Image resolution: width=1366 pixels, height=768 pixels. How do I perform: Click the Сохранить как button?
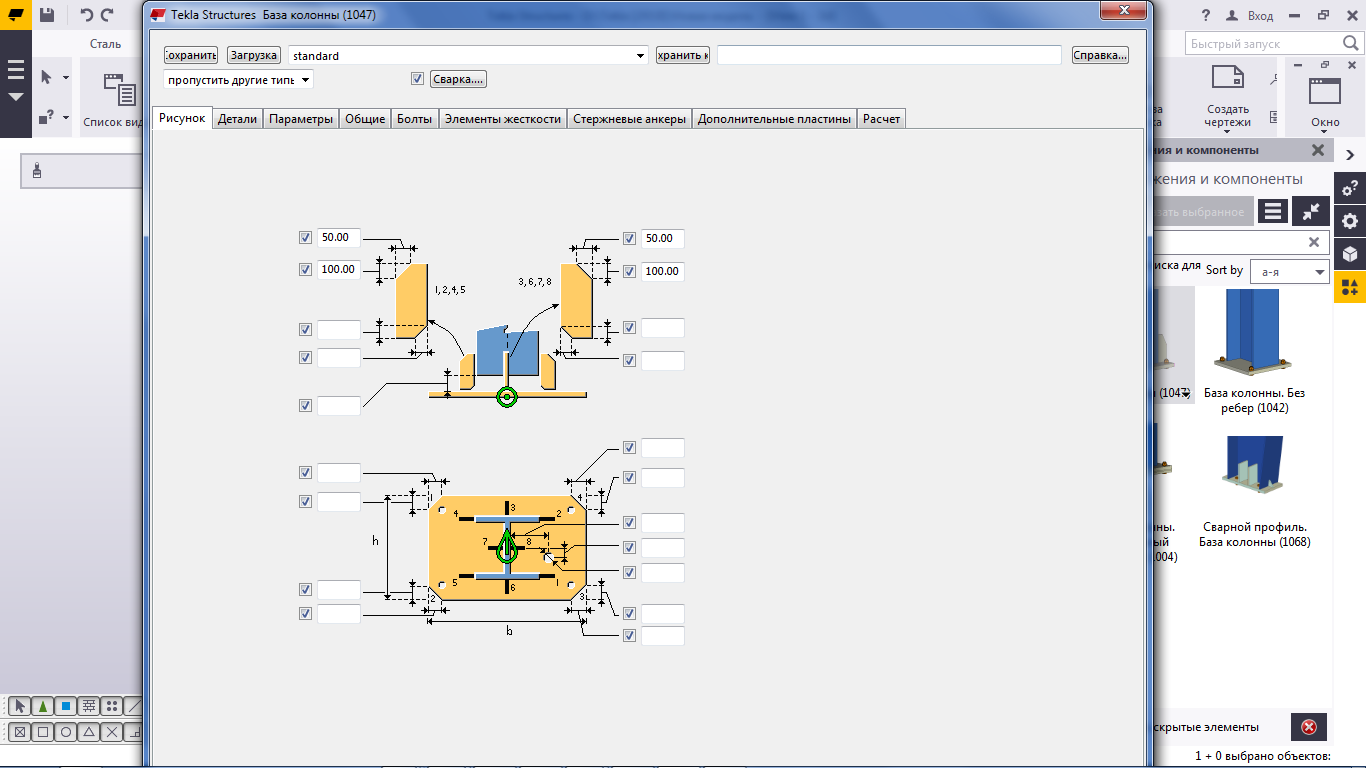tap(683, 56)
